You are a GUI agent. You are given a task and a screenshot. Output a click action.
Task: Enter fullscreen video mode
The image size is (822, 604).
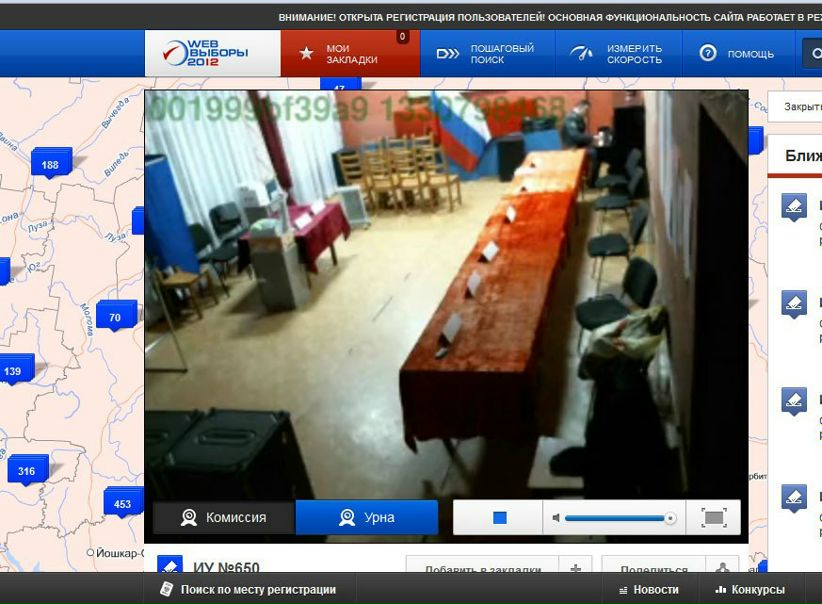[713, 517]
